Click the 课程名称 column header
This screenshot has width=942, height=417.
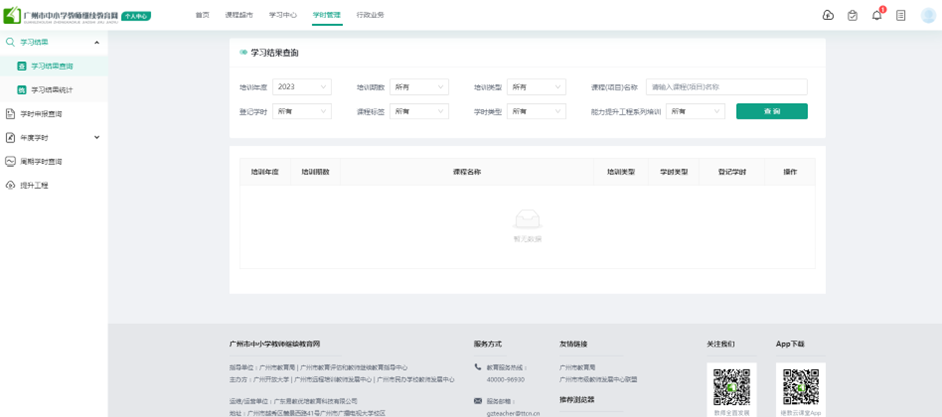pos(467,172)
